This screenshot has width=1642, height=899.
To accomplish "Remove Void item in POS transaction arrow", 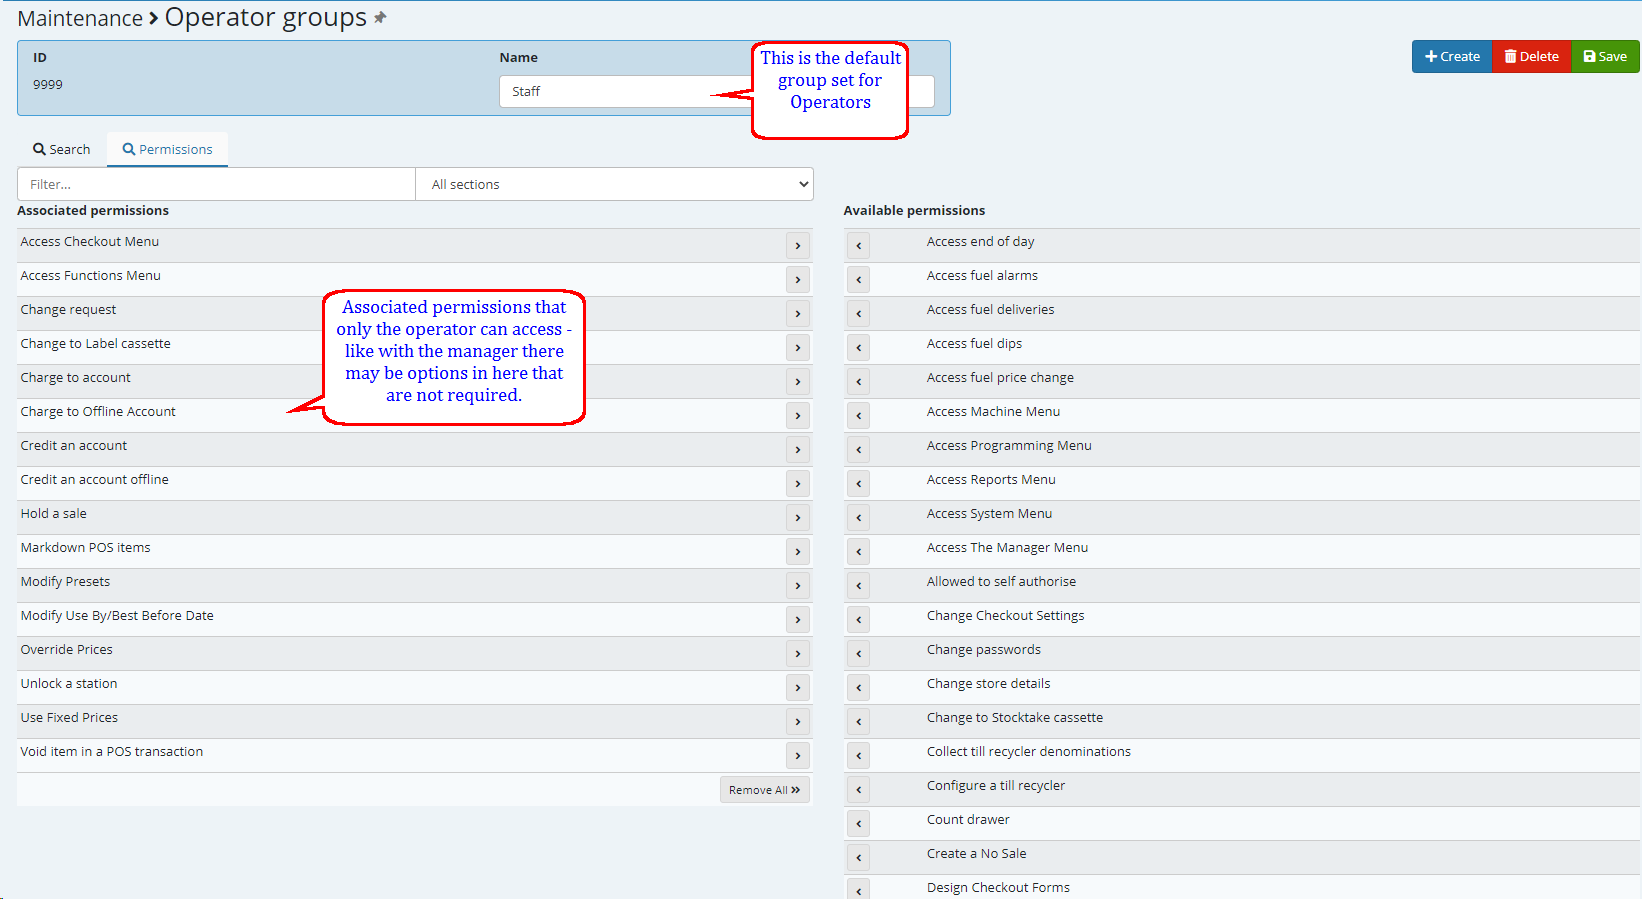I will [797, 756].
